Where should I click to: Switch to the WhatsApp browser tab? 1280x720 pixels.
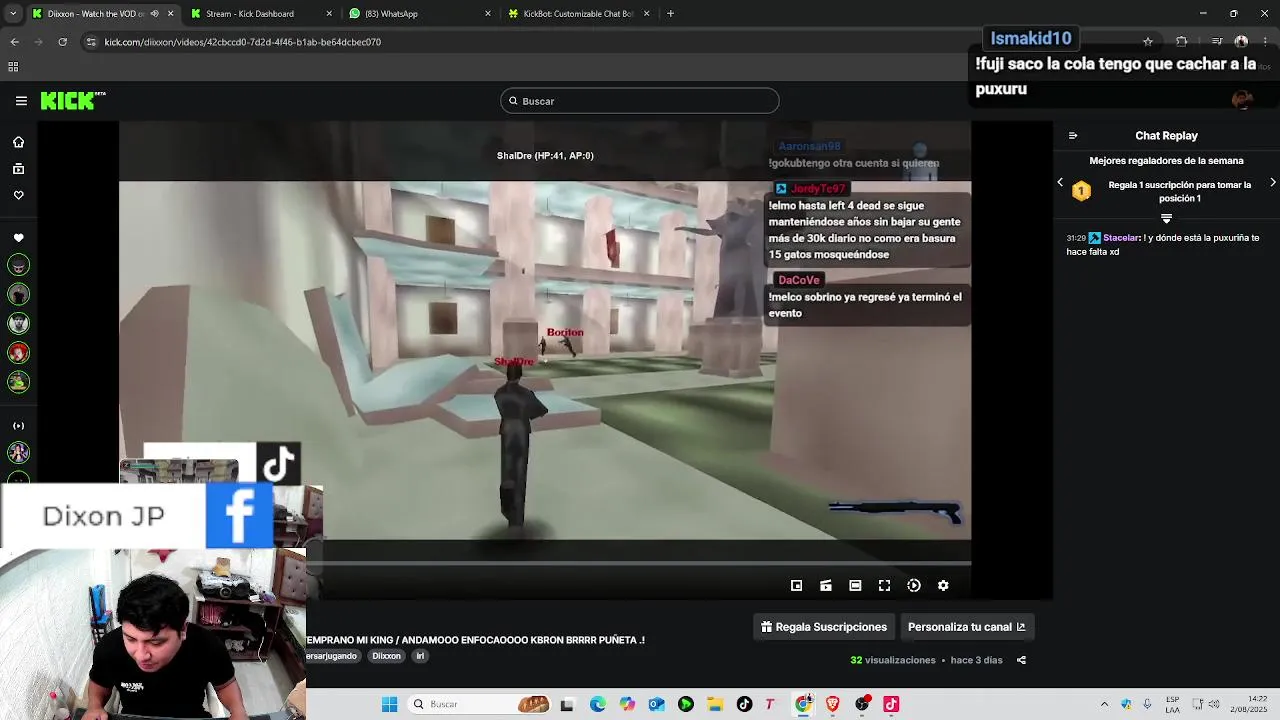[x=420, y=14]
